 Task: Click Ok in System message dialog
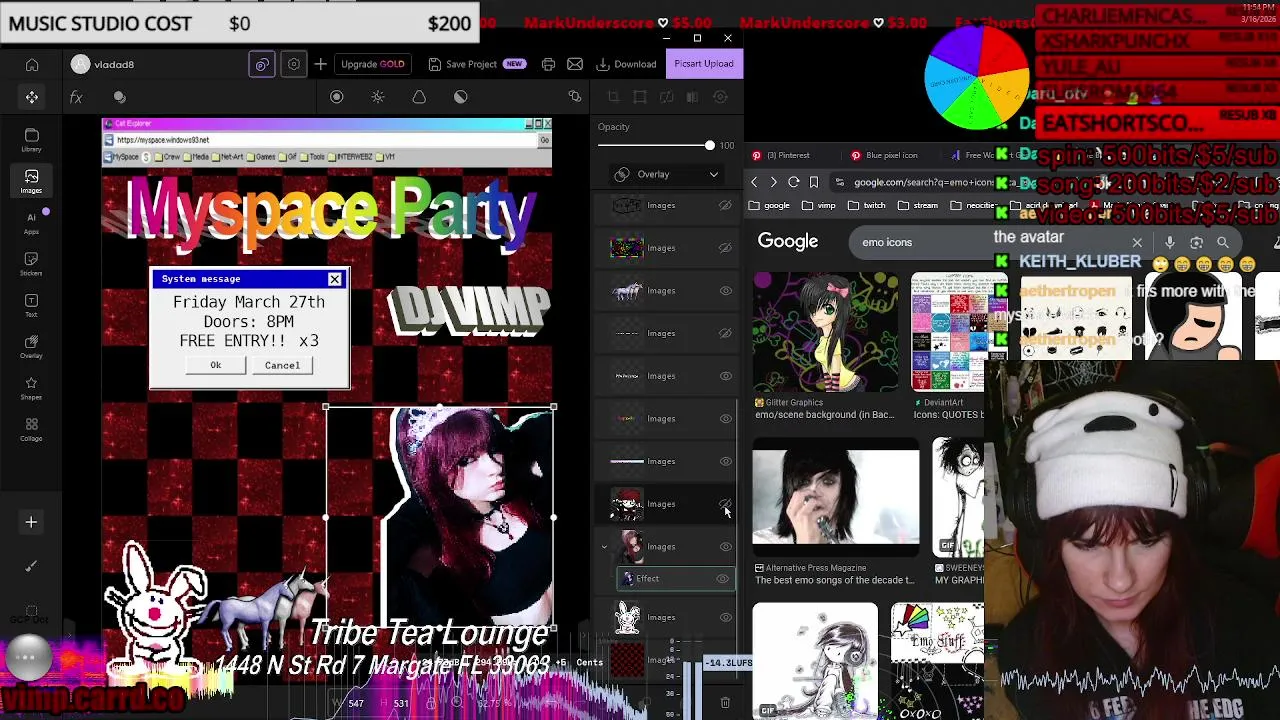point(215,365)
